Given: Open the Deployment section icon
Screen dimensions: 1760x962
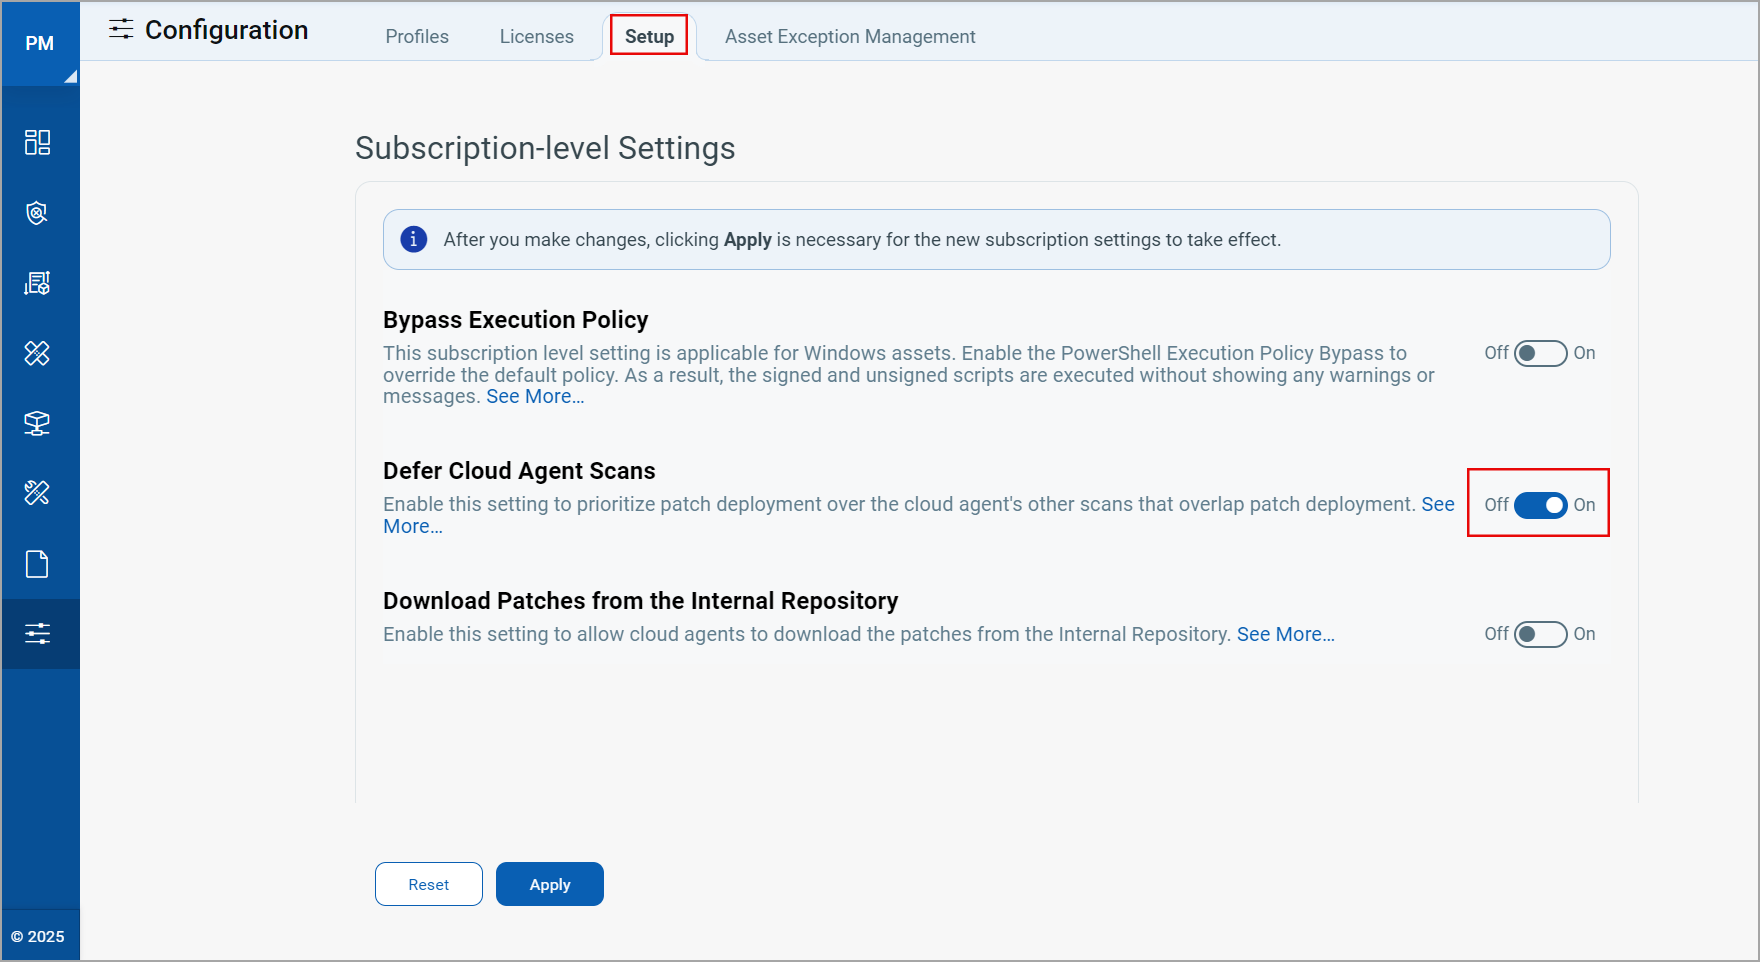Looking at the screenshot, I should pos(39,422).
